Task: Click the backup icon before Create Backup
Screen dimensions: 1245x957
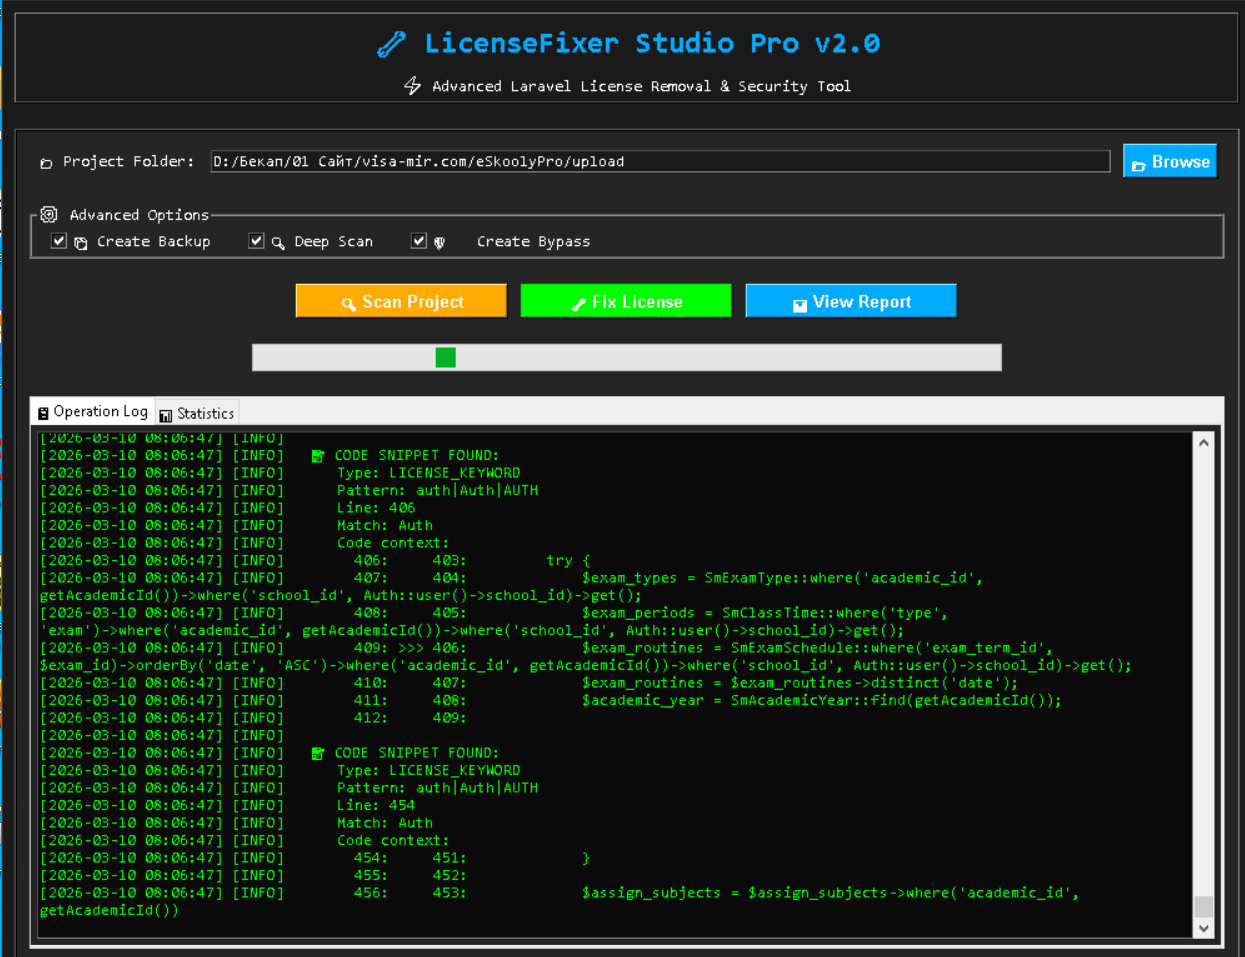Action: (81, 243)
